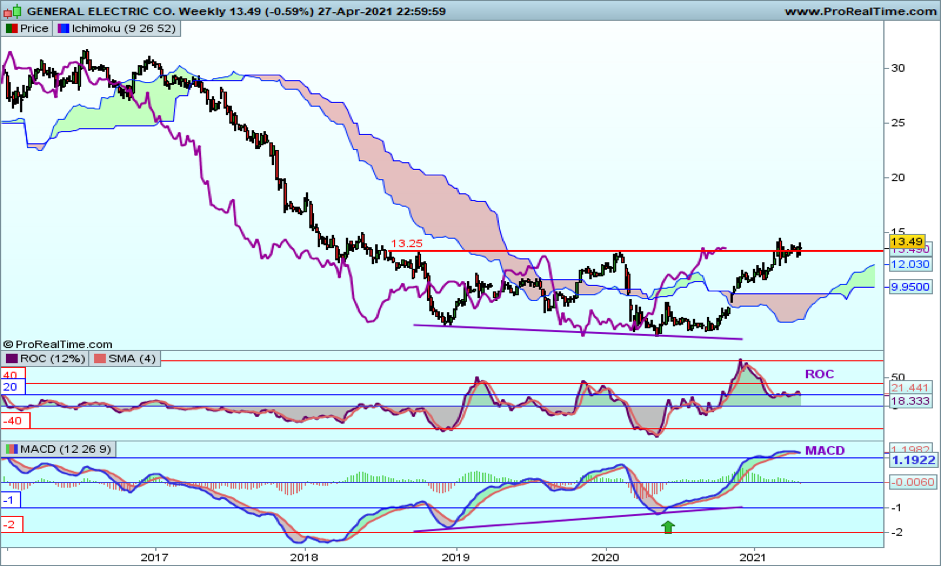Click the 2019 year on time axis

455,557
